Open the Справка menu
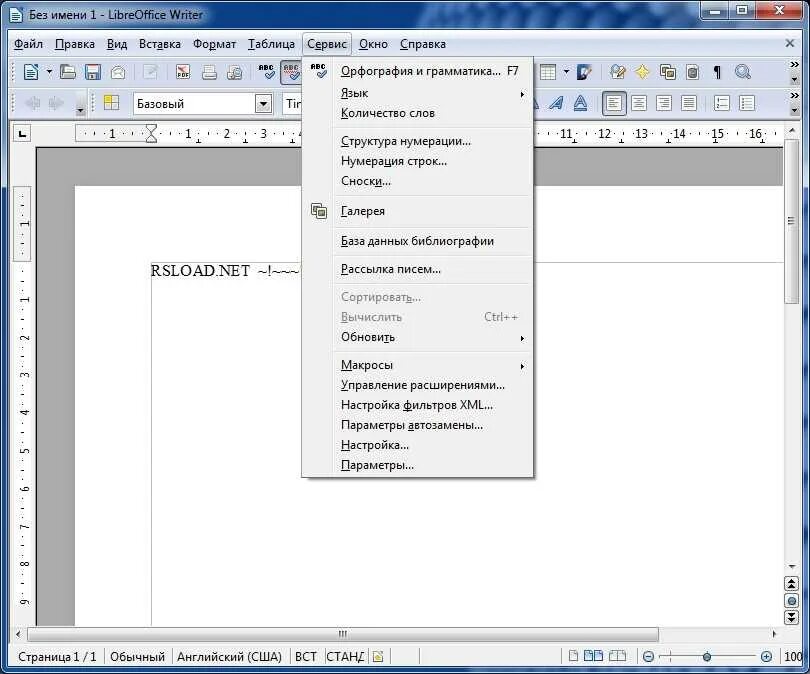 (423, 44)
